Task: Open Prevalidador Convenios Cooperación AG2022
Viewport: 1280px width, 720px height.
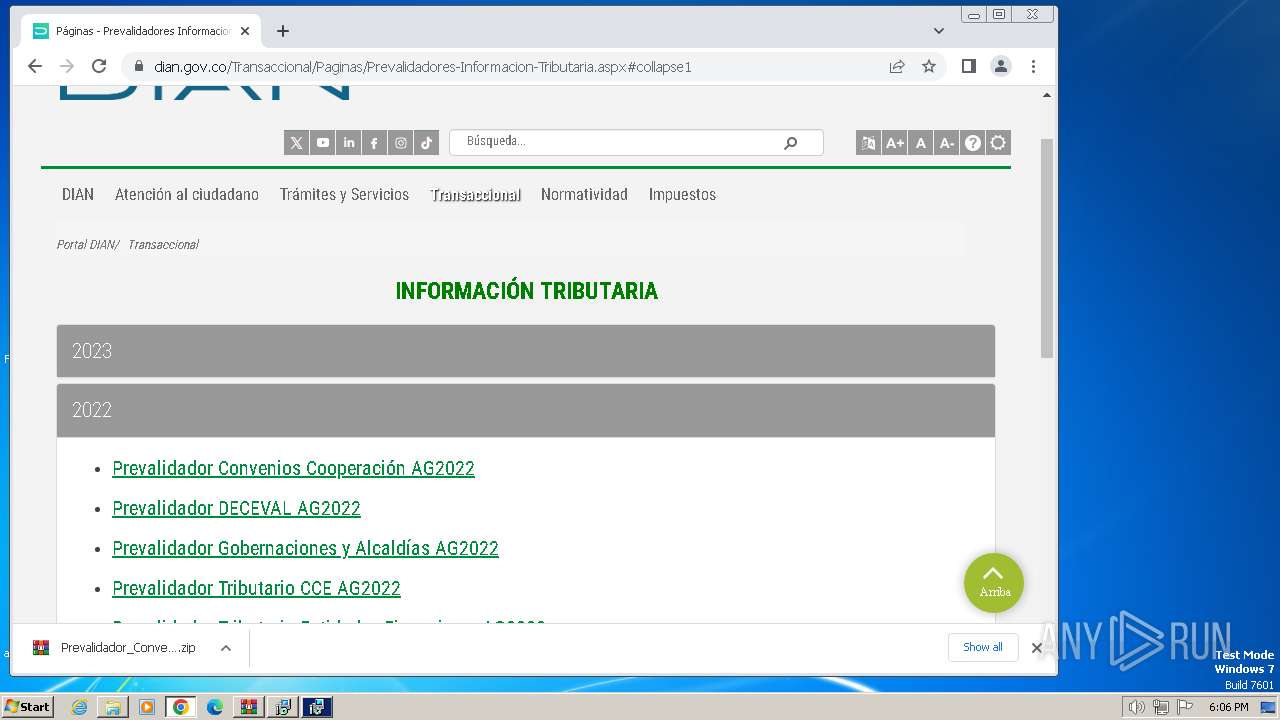Action: click(x=293, y=468)
